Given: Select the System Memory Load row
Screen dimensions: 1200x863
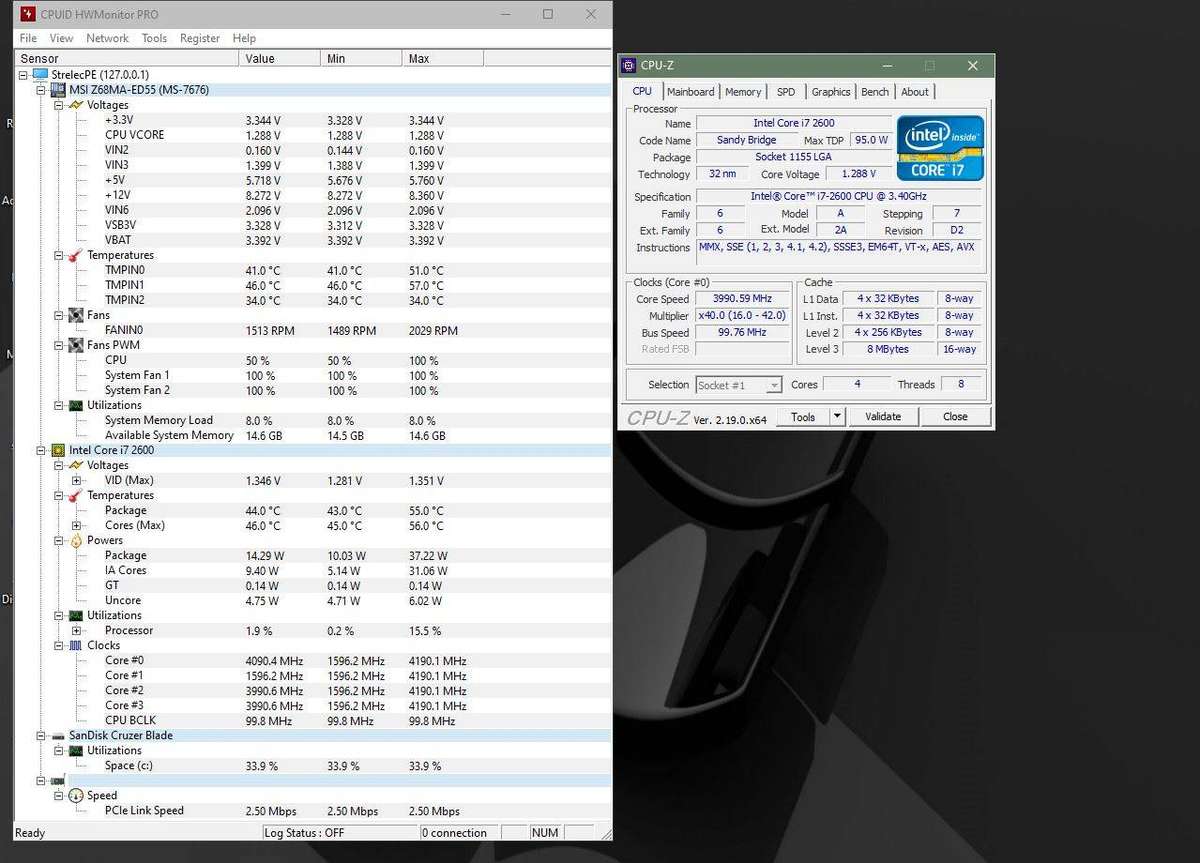Looking at the screenshot, I should pyautogui.click(x=312, y=420).
